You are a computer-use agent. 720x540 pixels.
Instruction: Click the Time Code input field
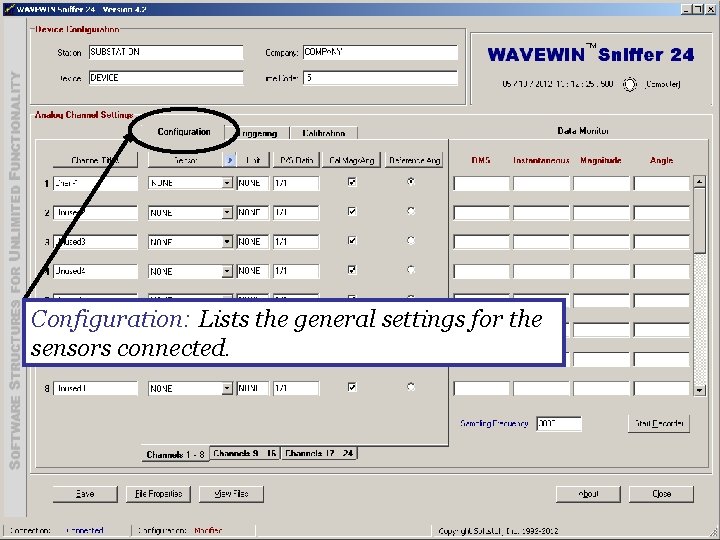pos(380,78)
